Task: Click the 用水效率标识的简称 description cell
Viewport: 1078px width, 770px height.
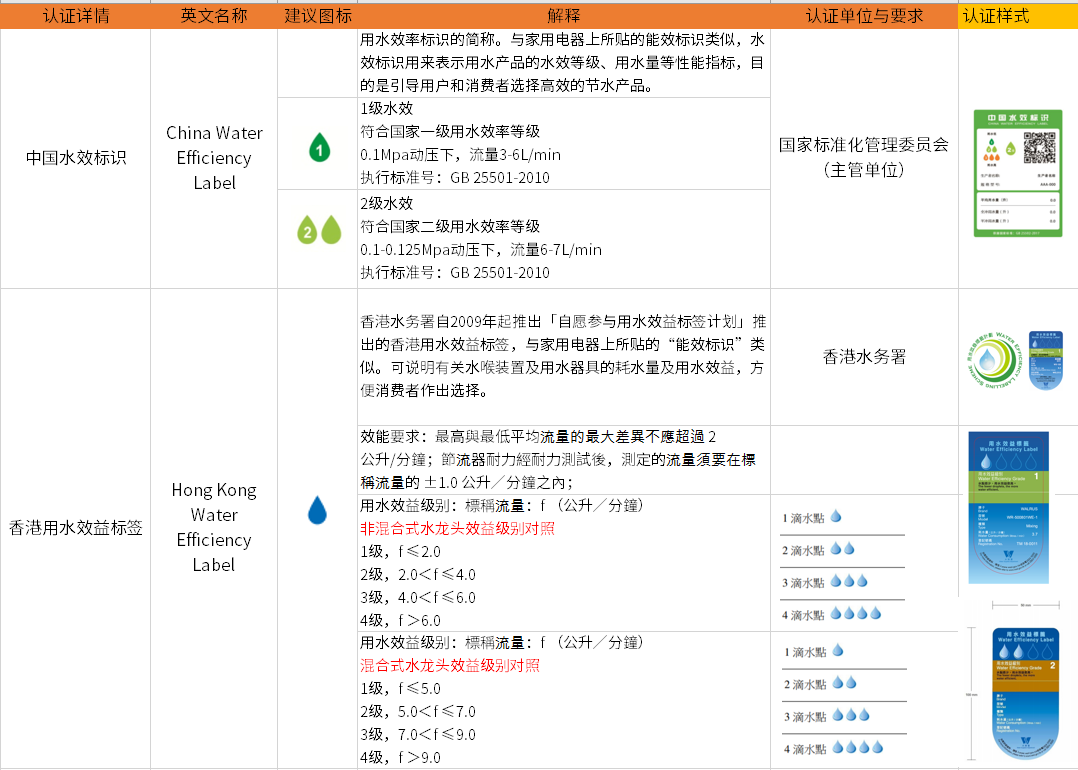Action: pyautogui.click(x=564, y=63)
